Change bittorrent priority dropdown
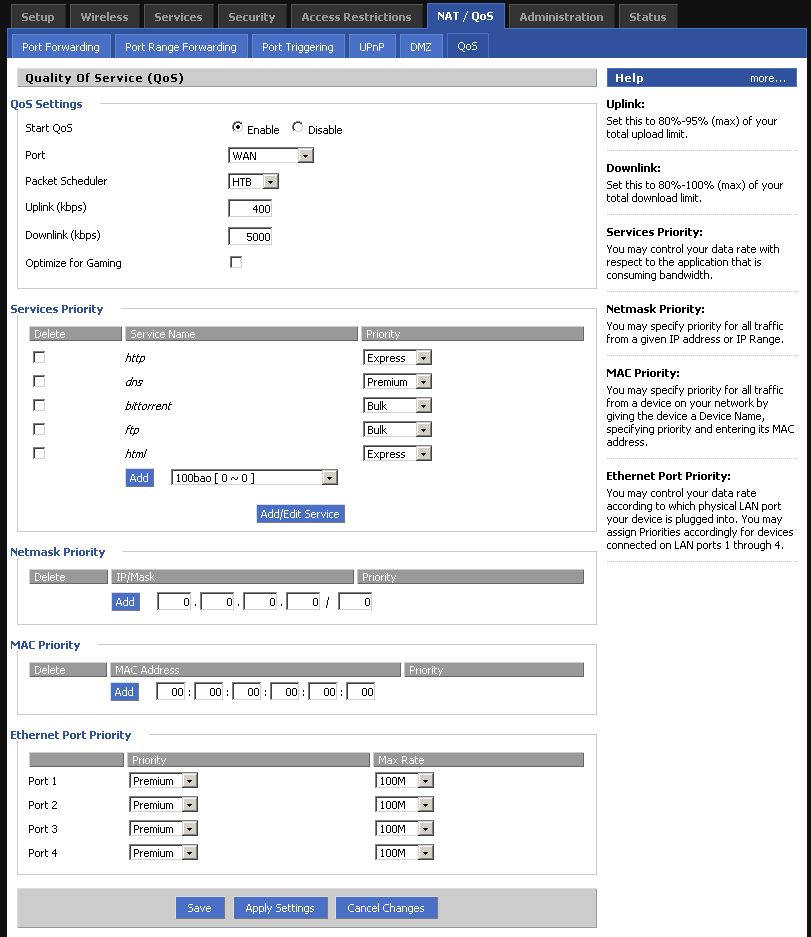Viewport: 811px width, 937px height. [397, 406]
